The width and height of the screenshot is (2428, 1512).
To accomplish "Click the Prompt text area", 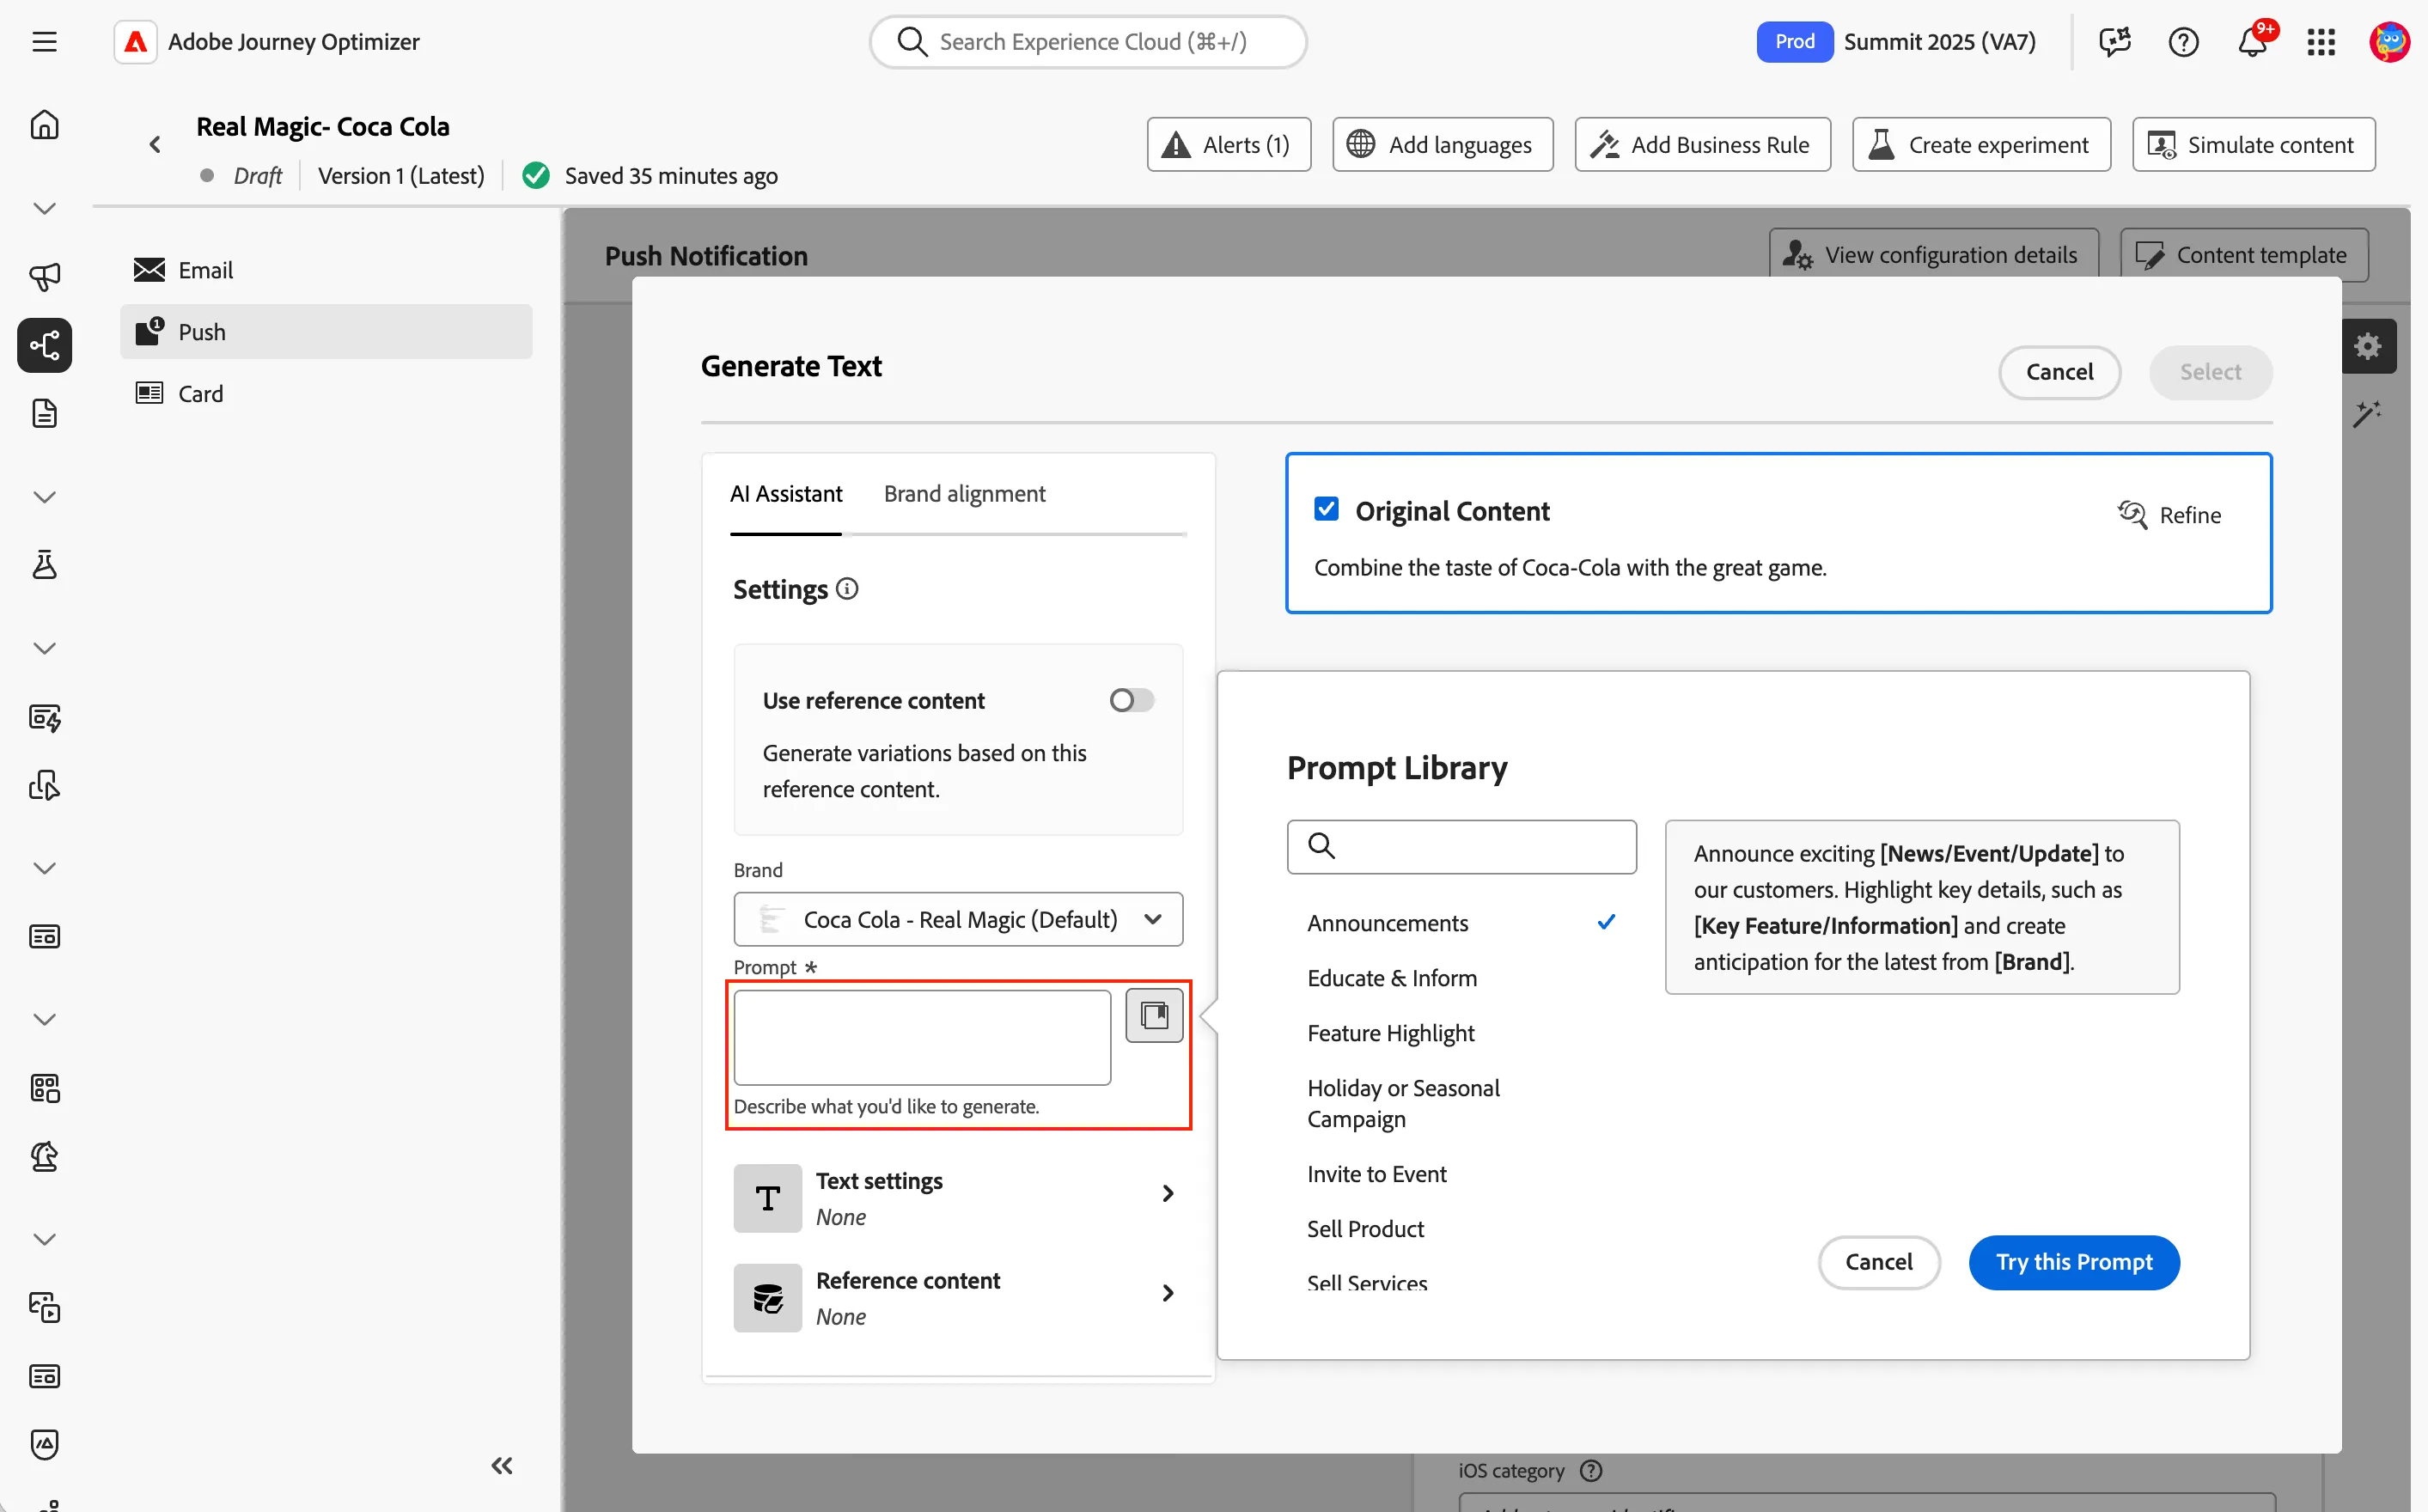I will (x=922, y=1037).
